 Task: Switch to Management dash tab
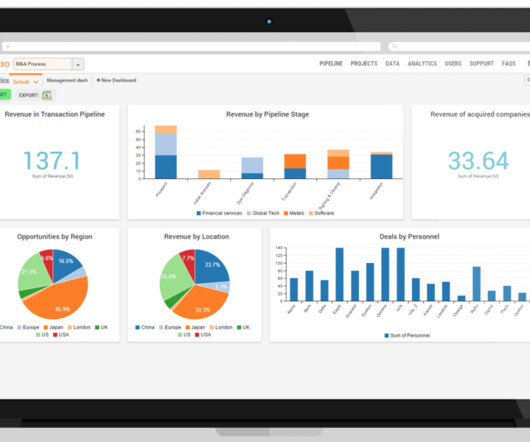[67, 80]
